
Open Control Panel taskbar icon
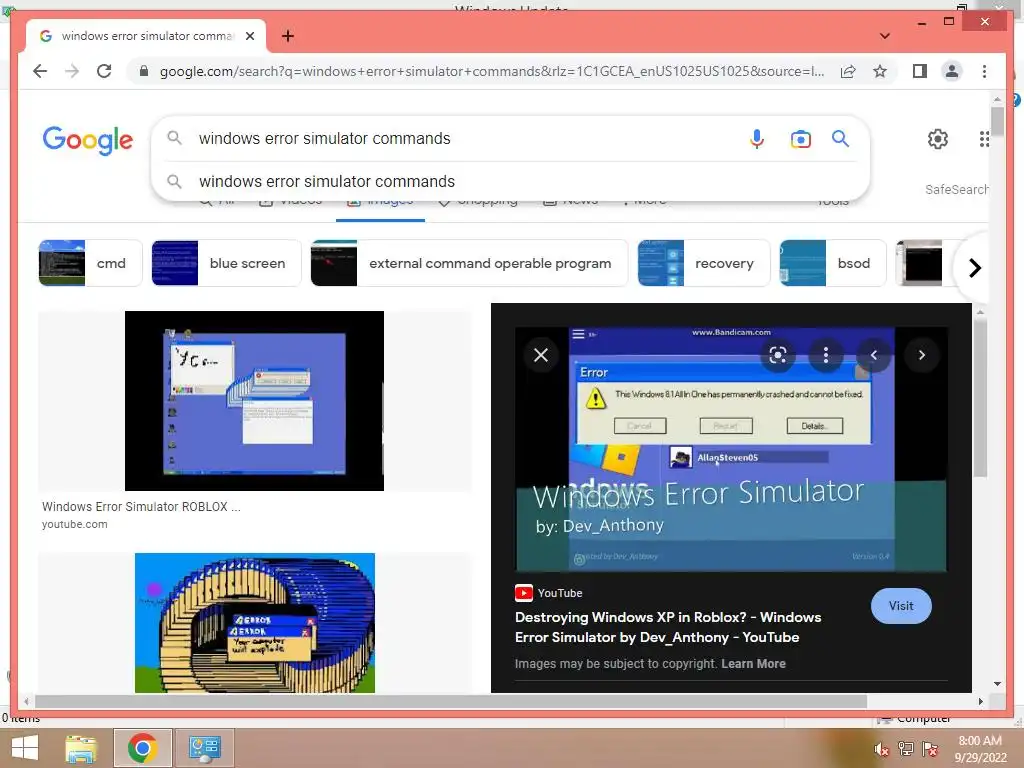204,748
